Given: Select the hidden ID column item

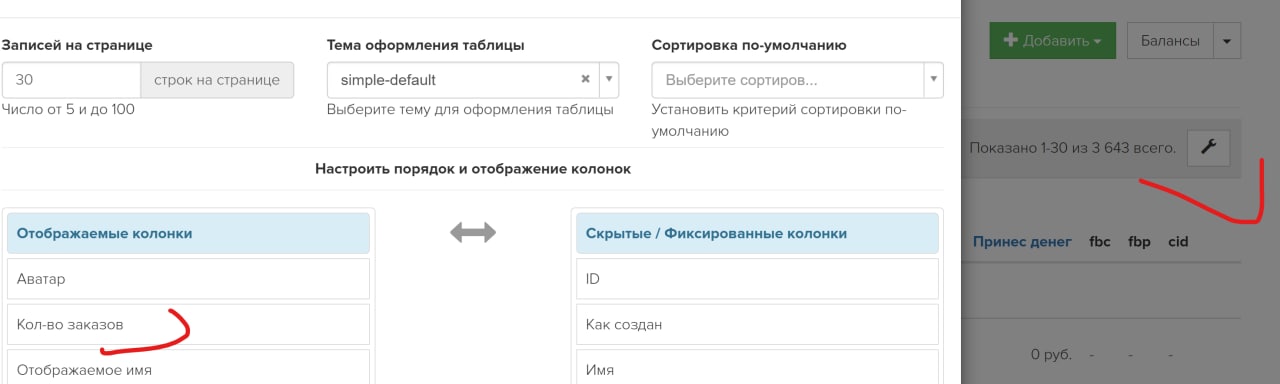Looking at the screenshot, I should 757,279.
